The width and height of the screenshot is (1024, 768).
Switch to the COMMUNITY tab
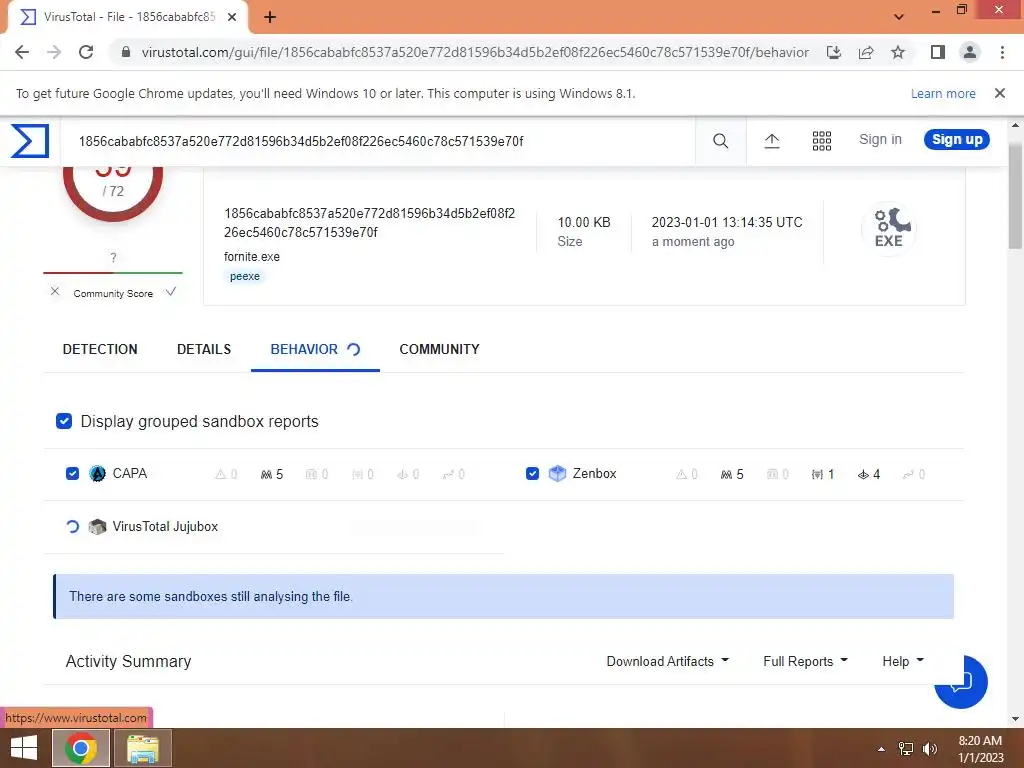point(440,349)
